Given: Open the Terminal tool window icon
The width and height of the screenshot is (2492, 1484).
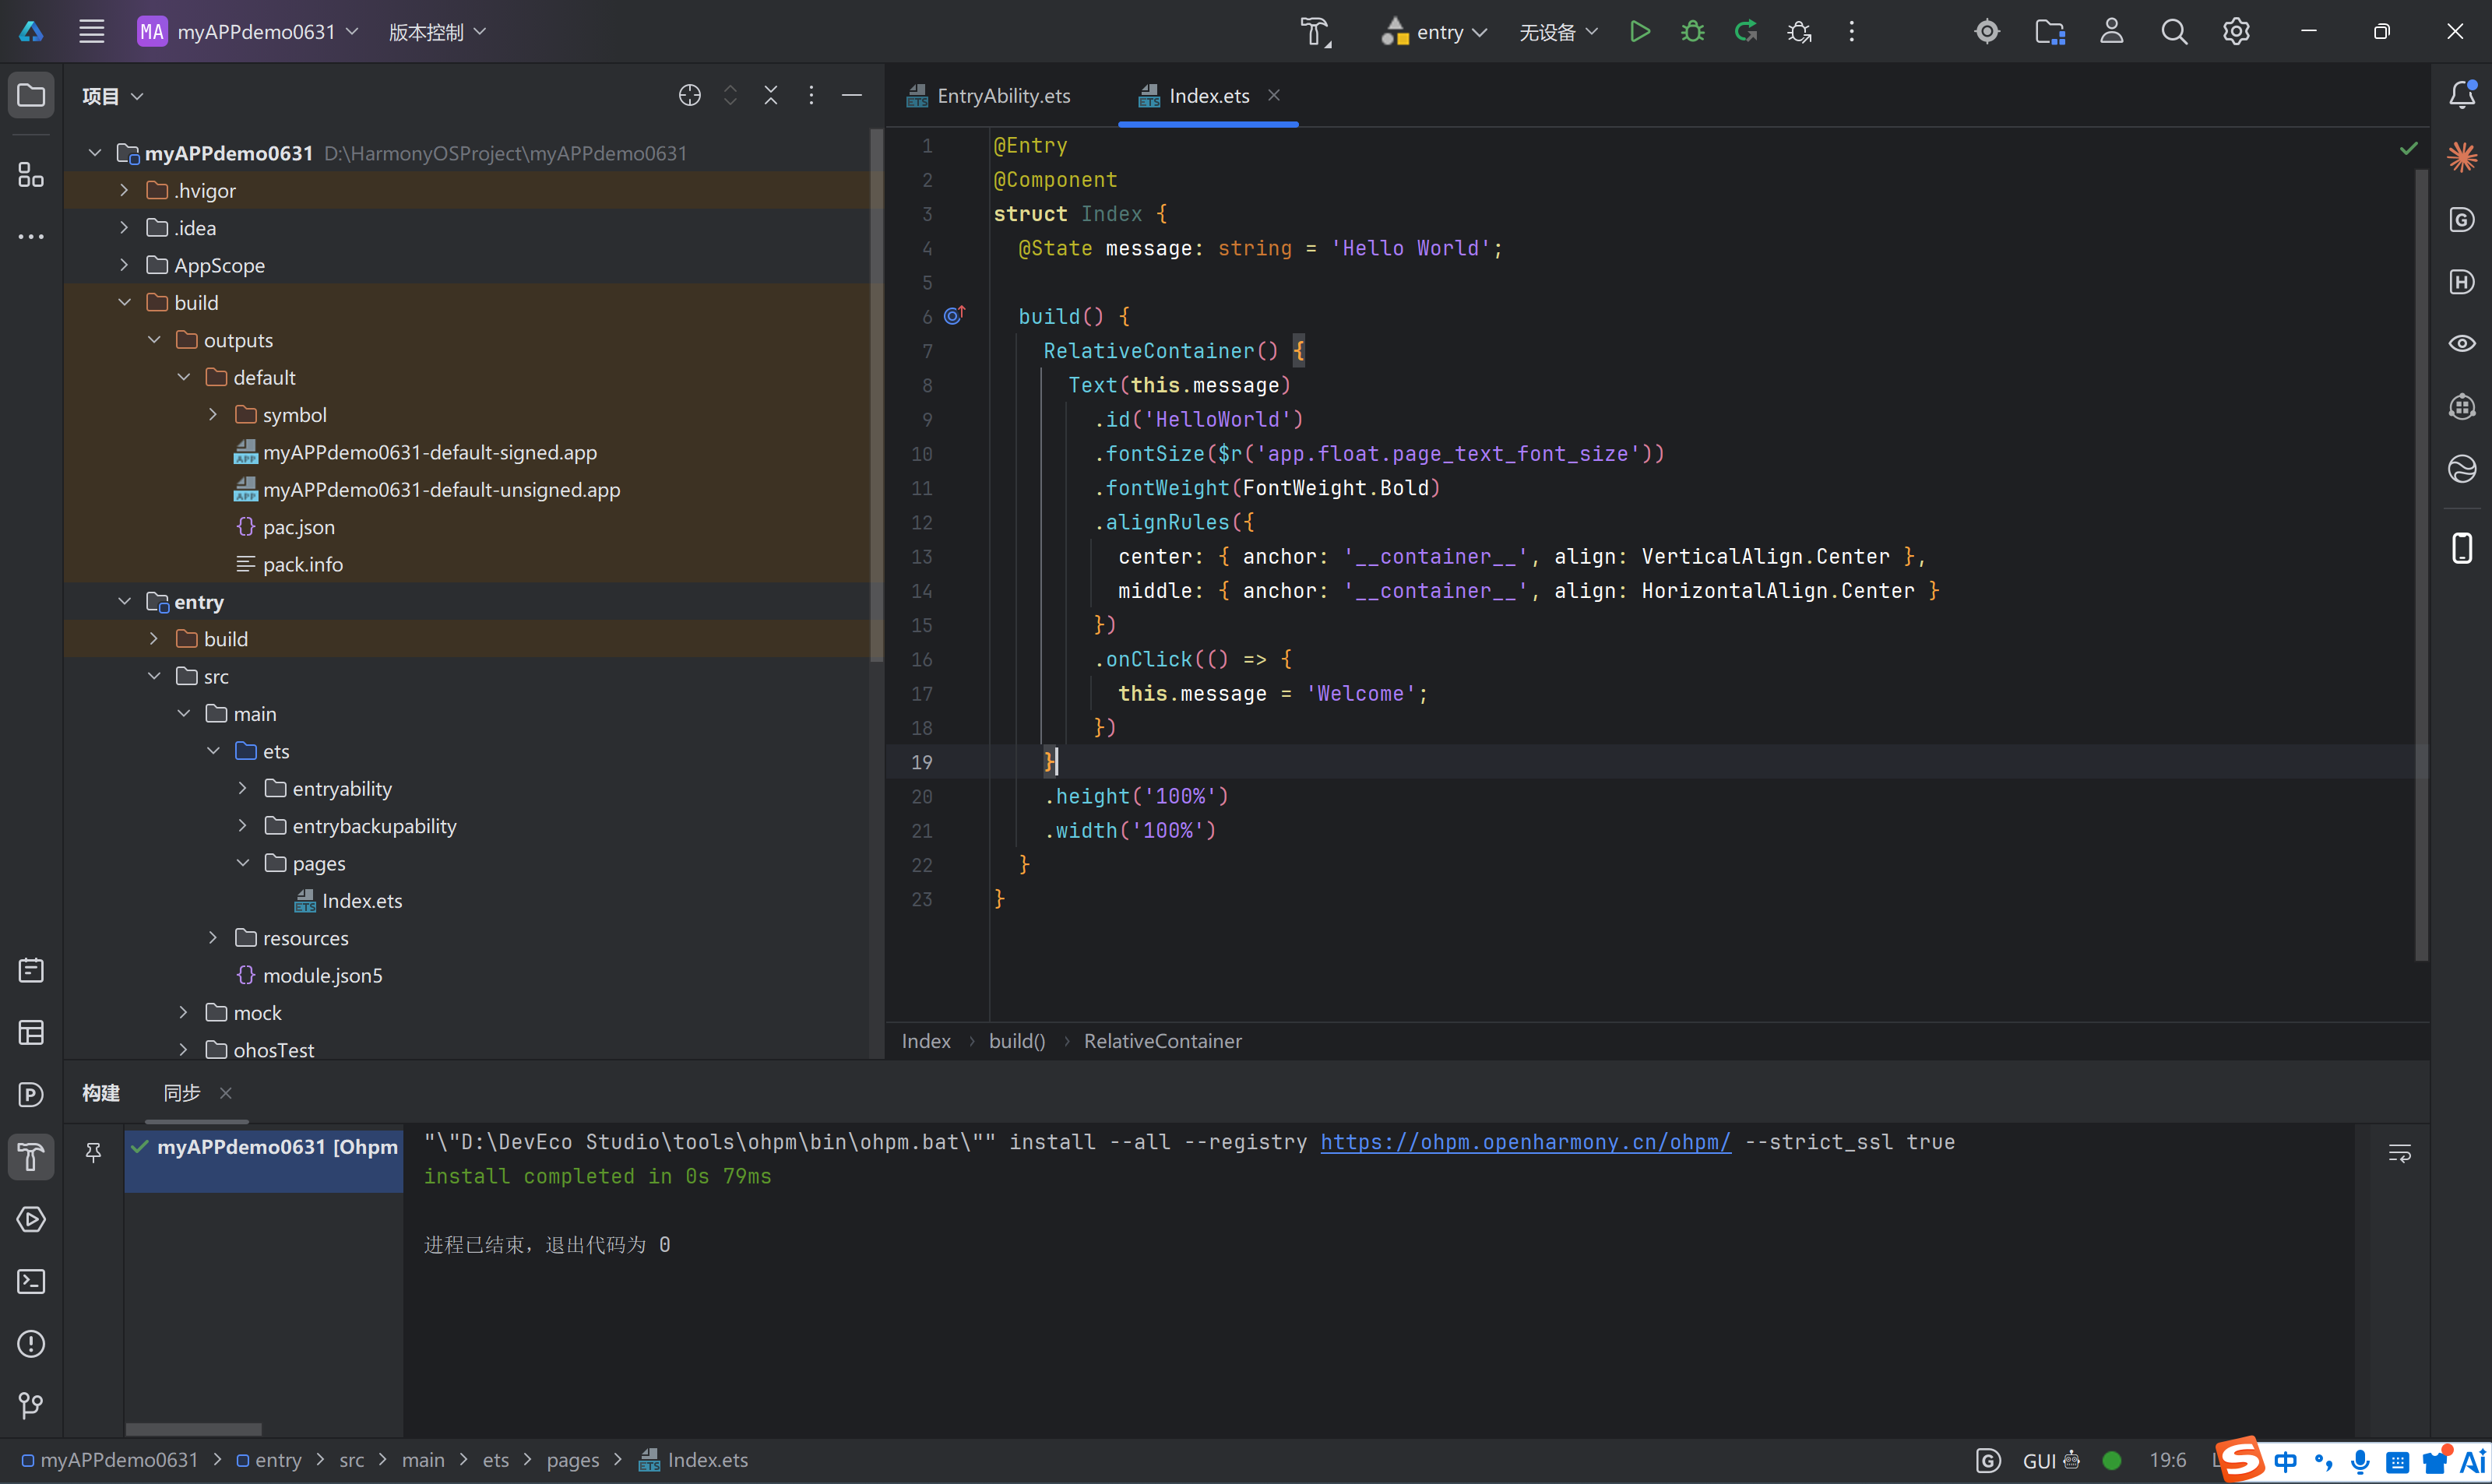Looking at the screenshot, I should coord(31,1282).
